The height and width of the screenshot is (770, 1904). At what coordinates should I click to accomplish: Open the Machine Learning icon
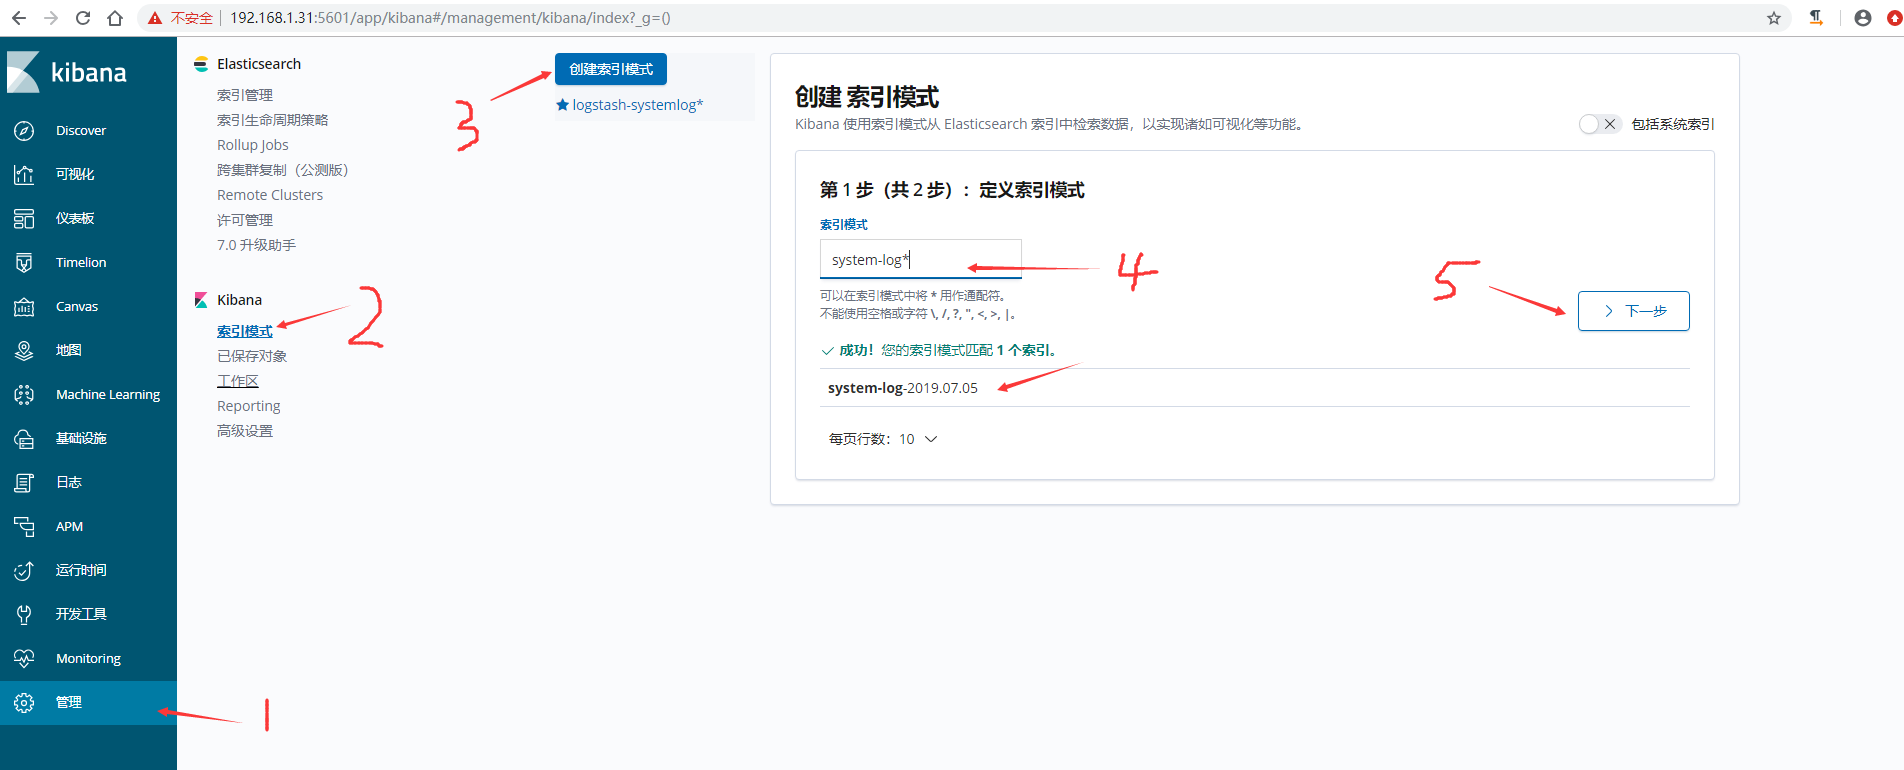24,394
